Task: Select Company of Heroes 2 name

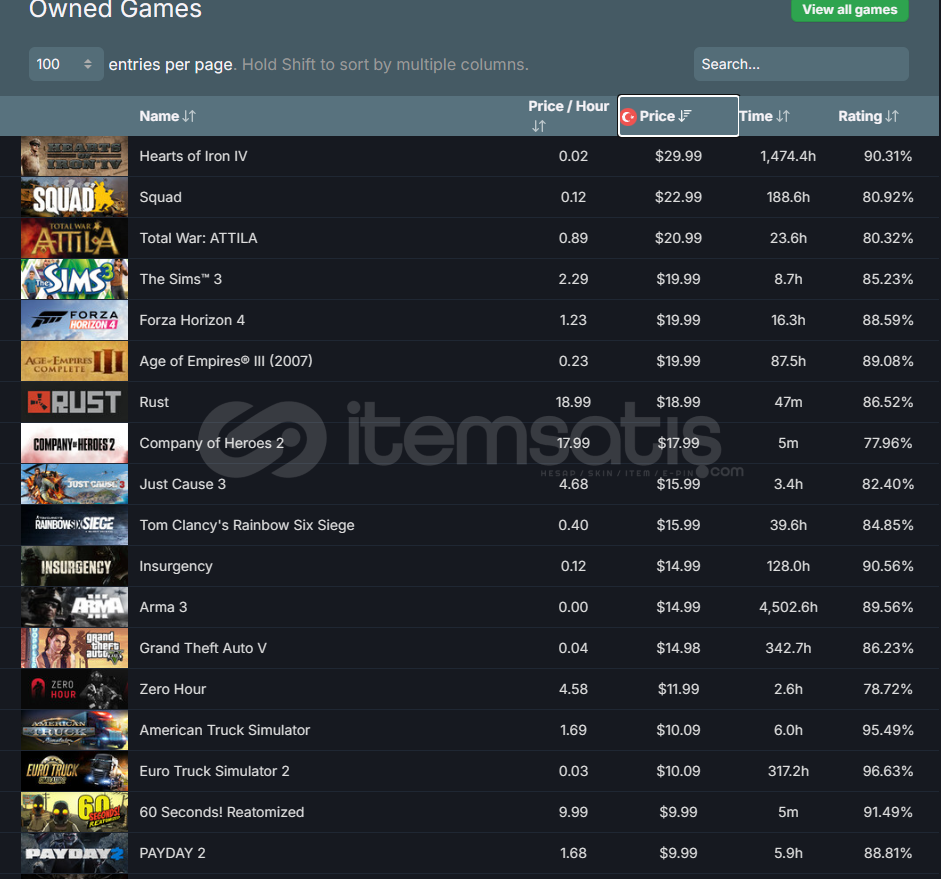Action: click(x=211, y=443)
